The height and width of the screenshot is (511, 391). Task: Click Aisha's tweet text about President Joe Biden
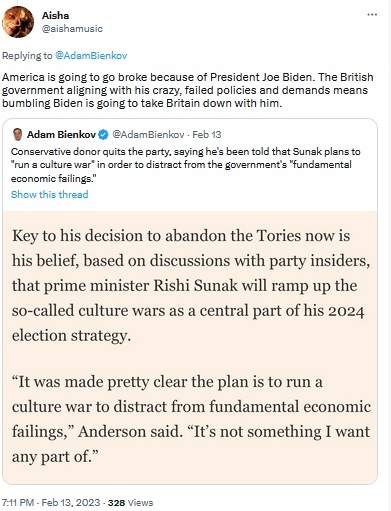coord(188,90)
